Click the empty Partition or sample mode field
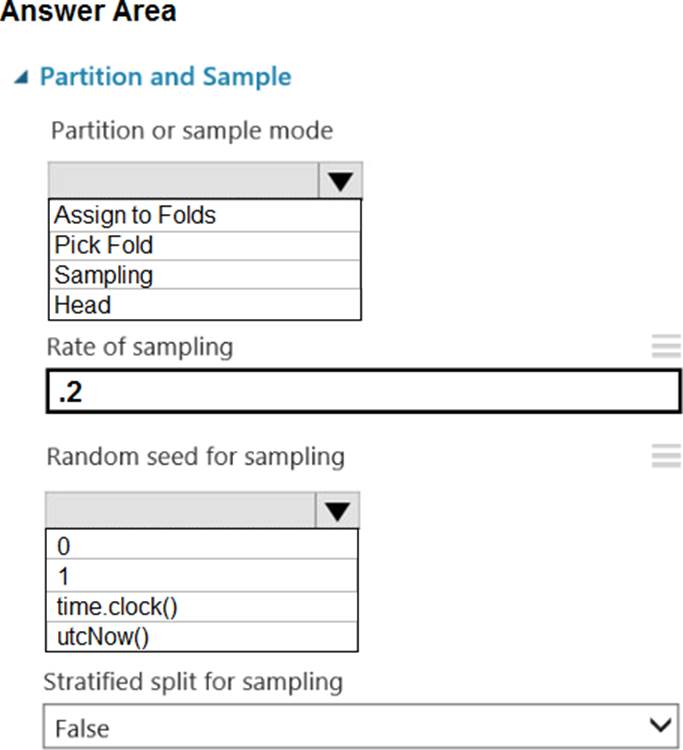 tap(183, 181)
